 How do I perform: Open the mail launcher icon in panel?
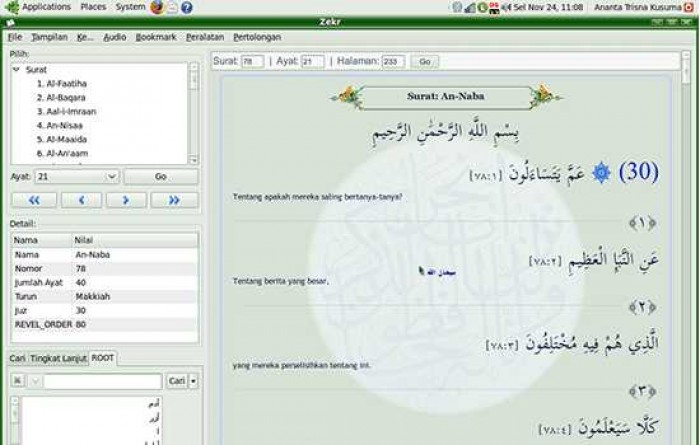(x=172, y=7)
